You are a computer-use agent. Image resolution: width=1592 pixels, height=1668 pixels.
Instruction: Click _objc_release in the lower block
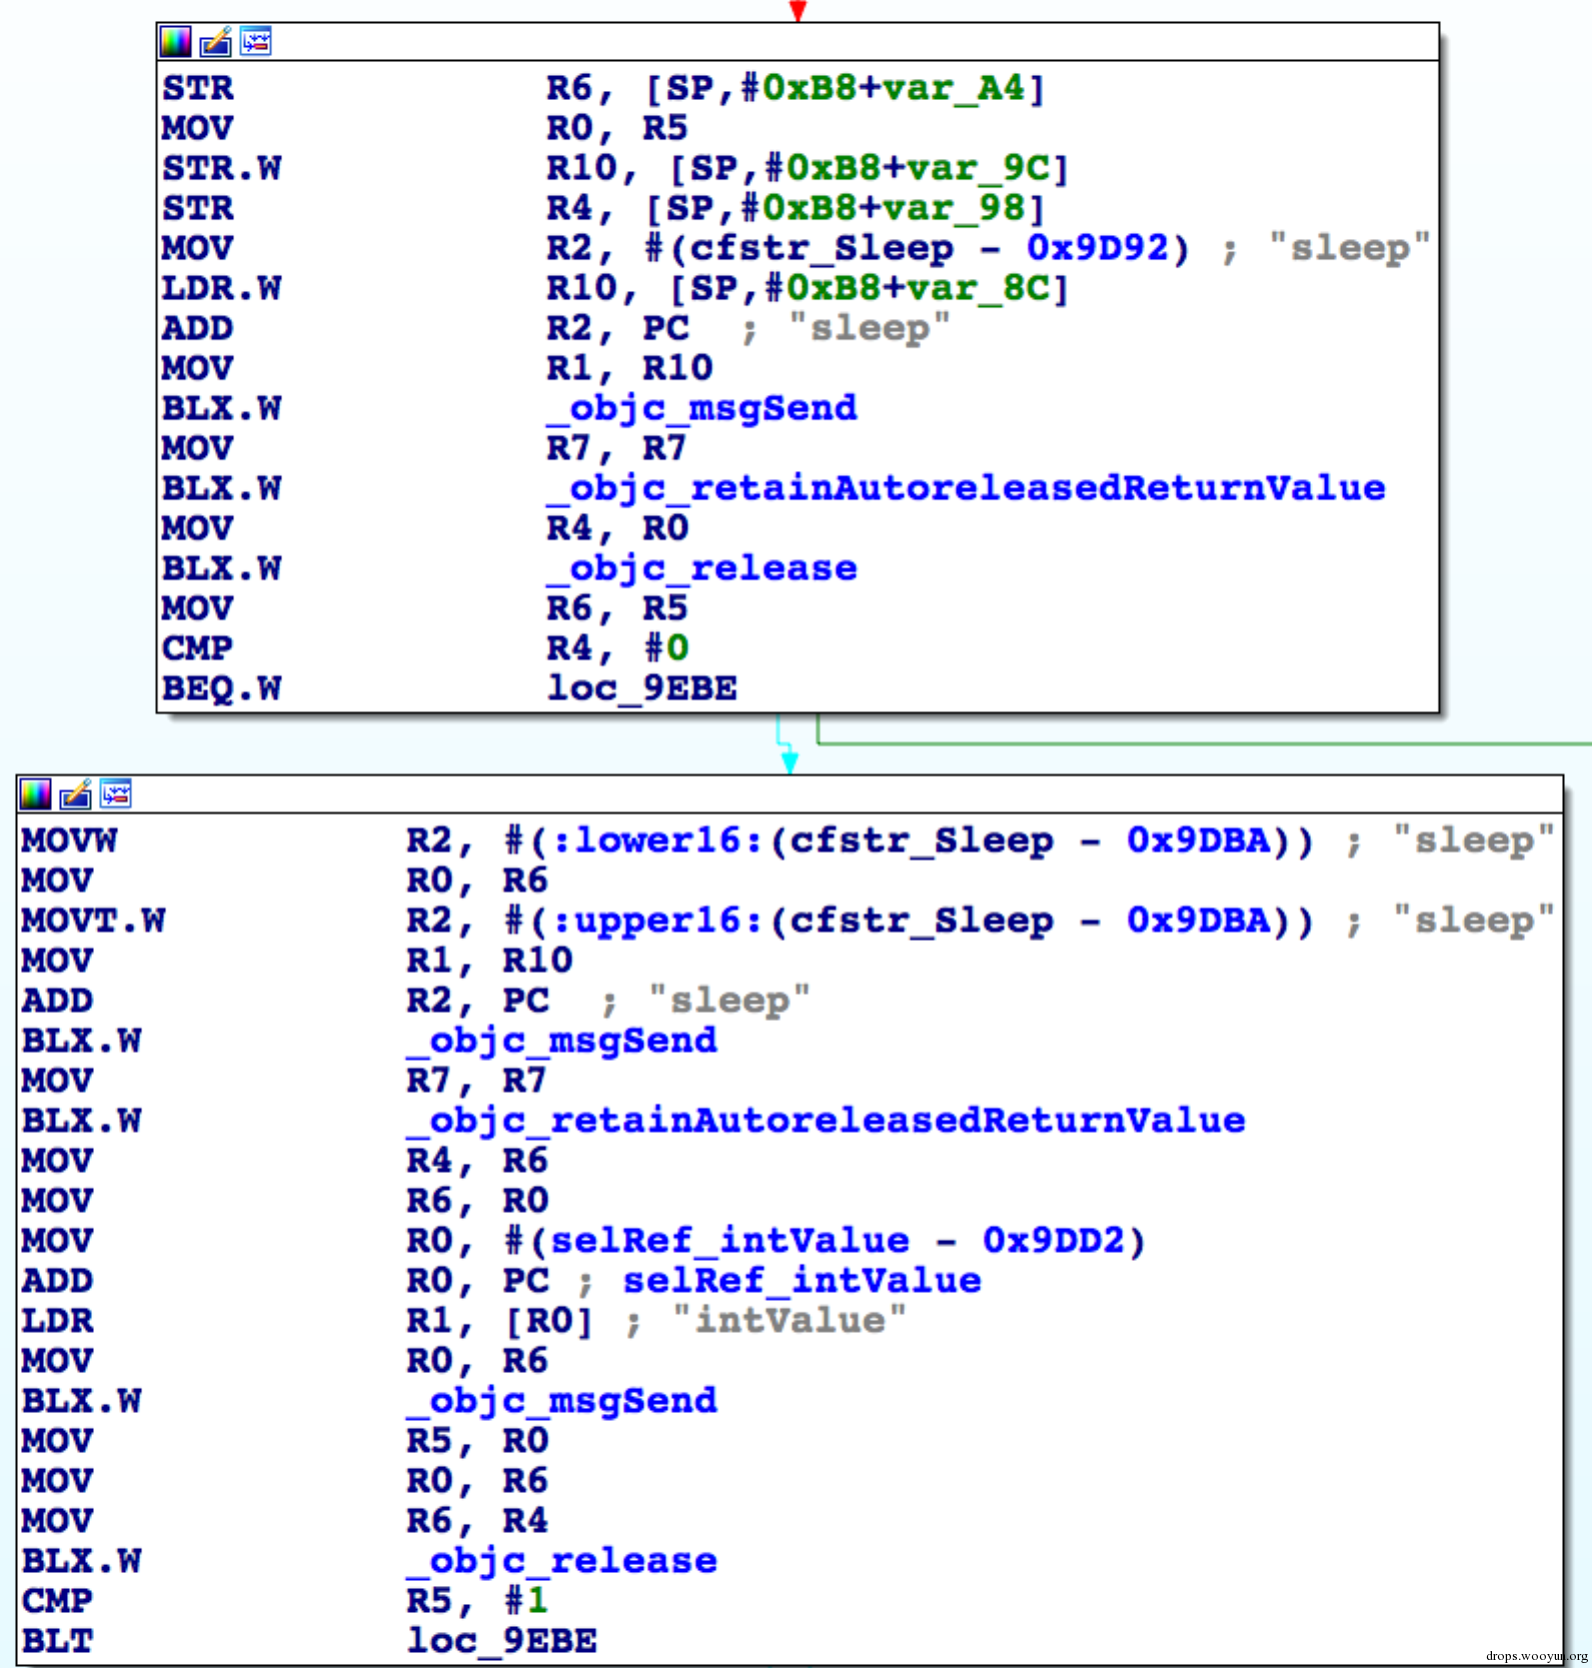click(x=562, y=1560)
